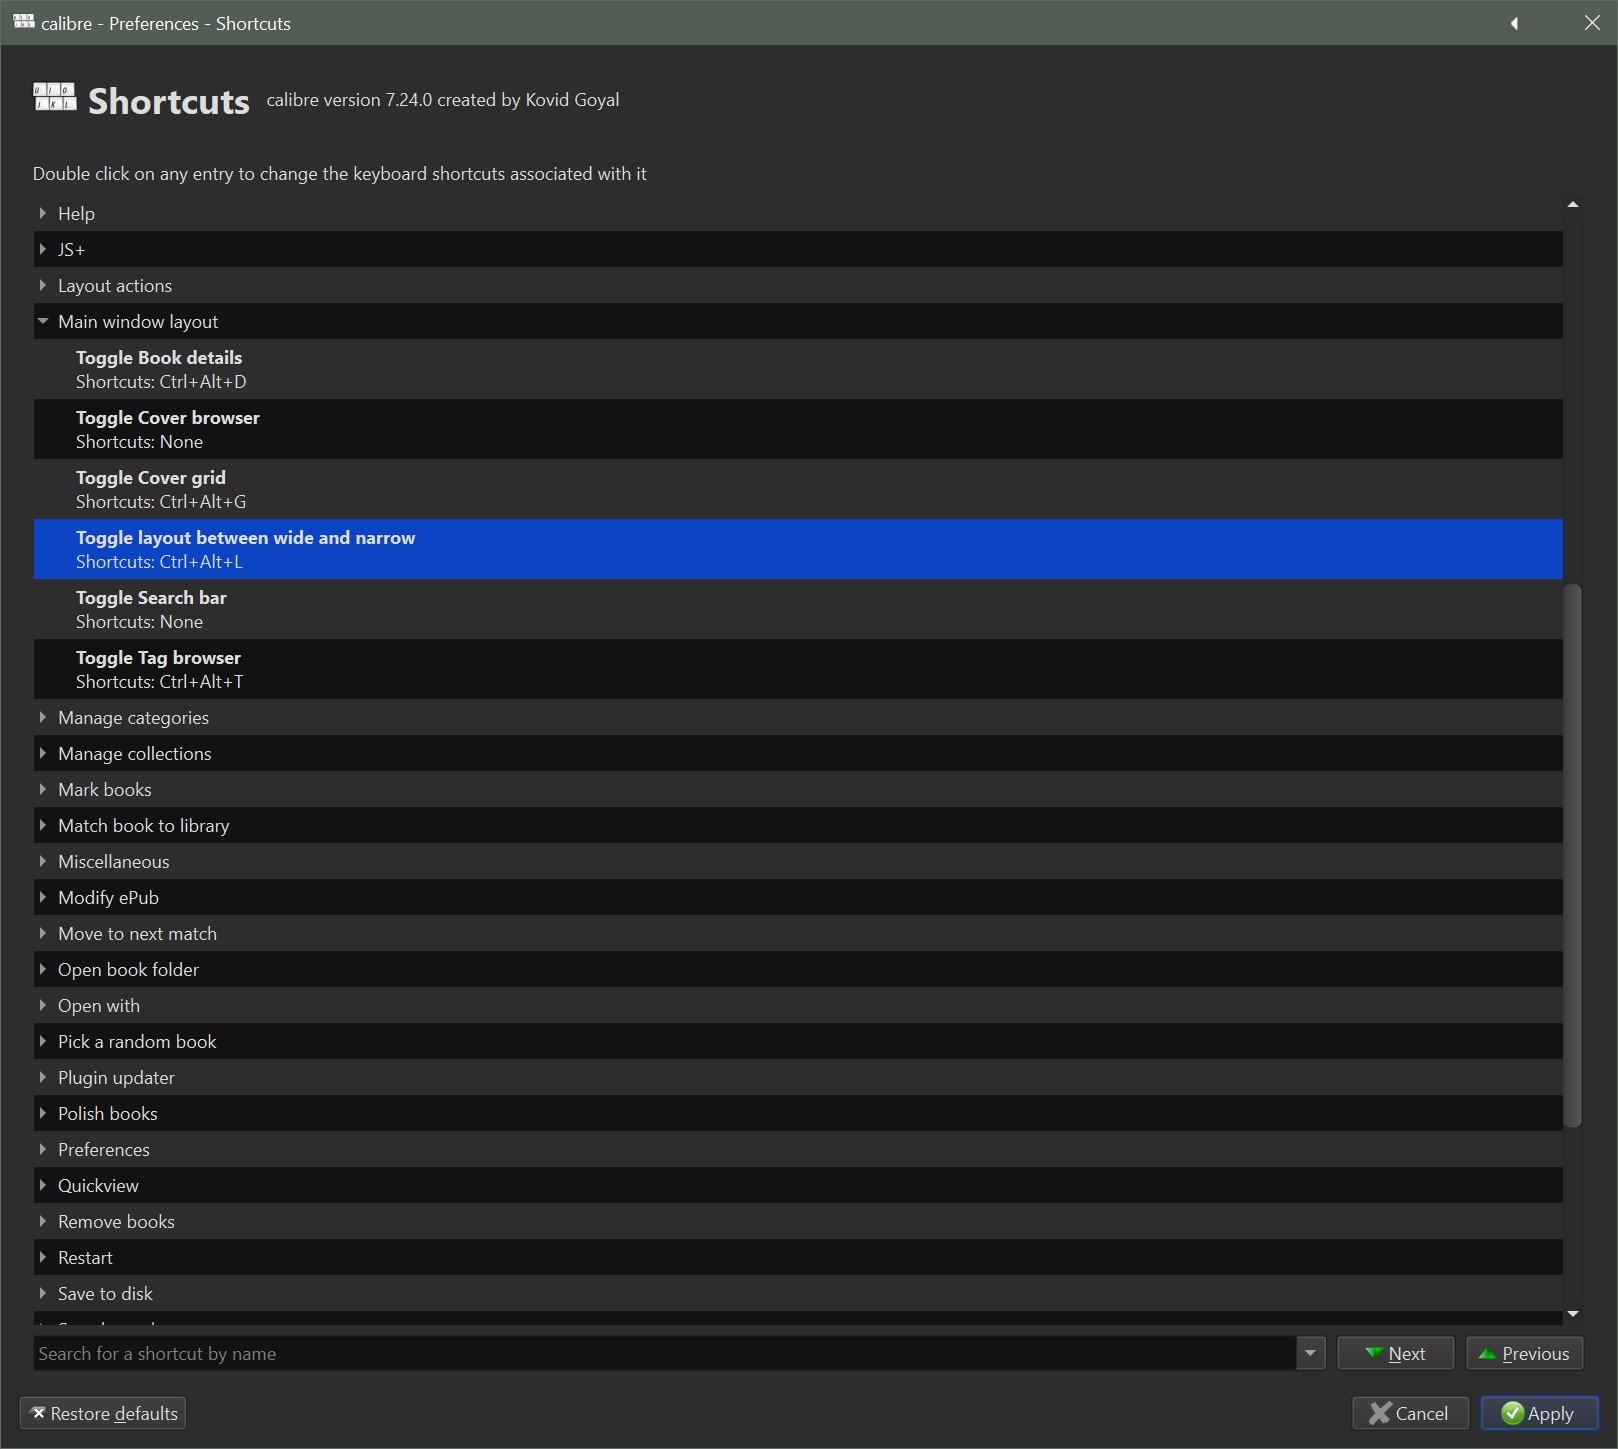The width and height of the screenshot is (1618, 1449).
Task: Click the shortcuts list vertical scrollbar thumb
Action: tap(1572, 855)
